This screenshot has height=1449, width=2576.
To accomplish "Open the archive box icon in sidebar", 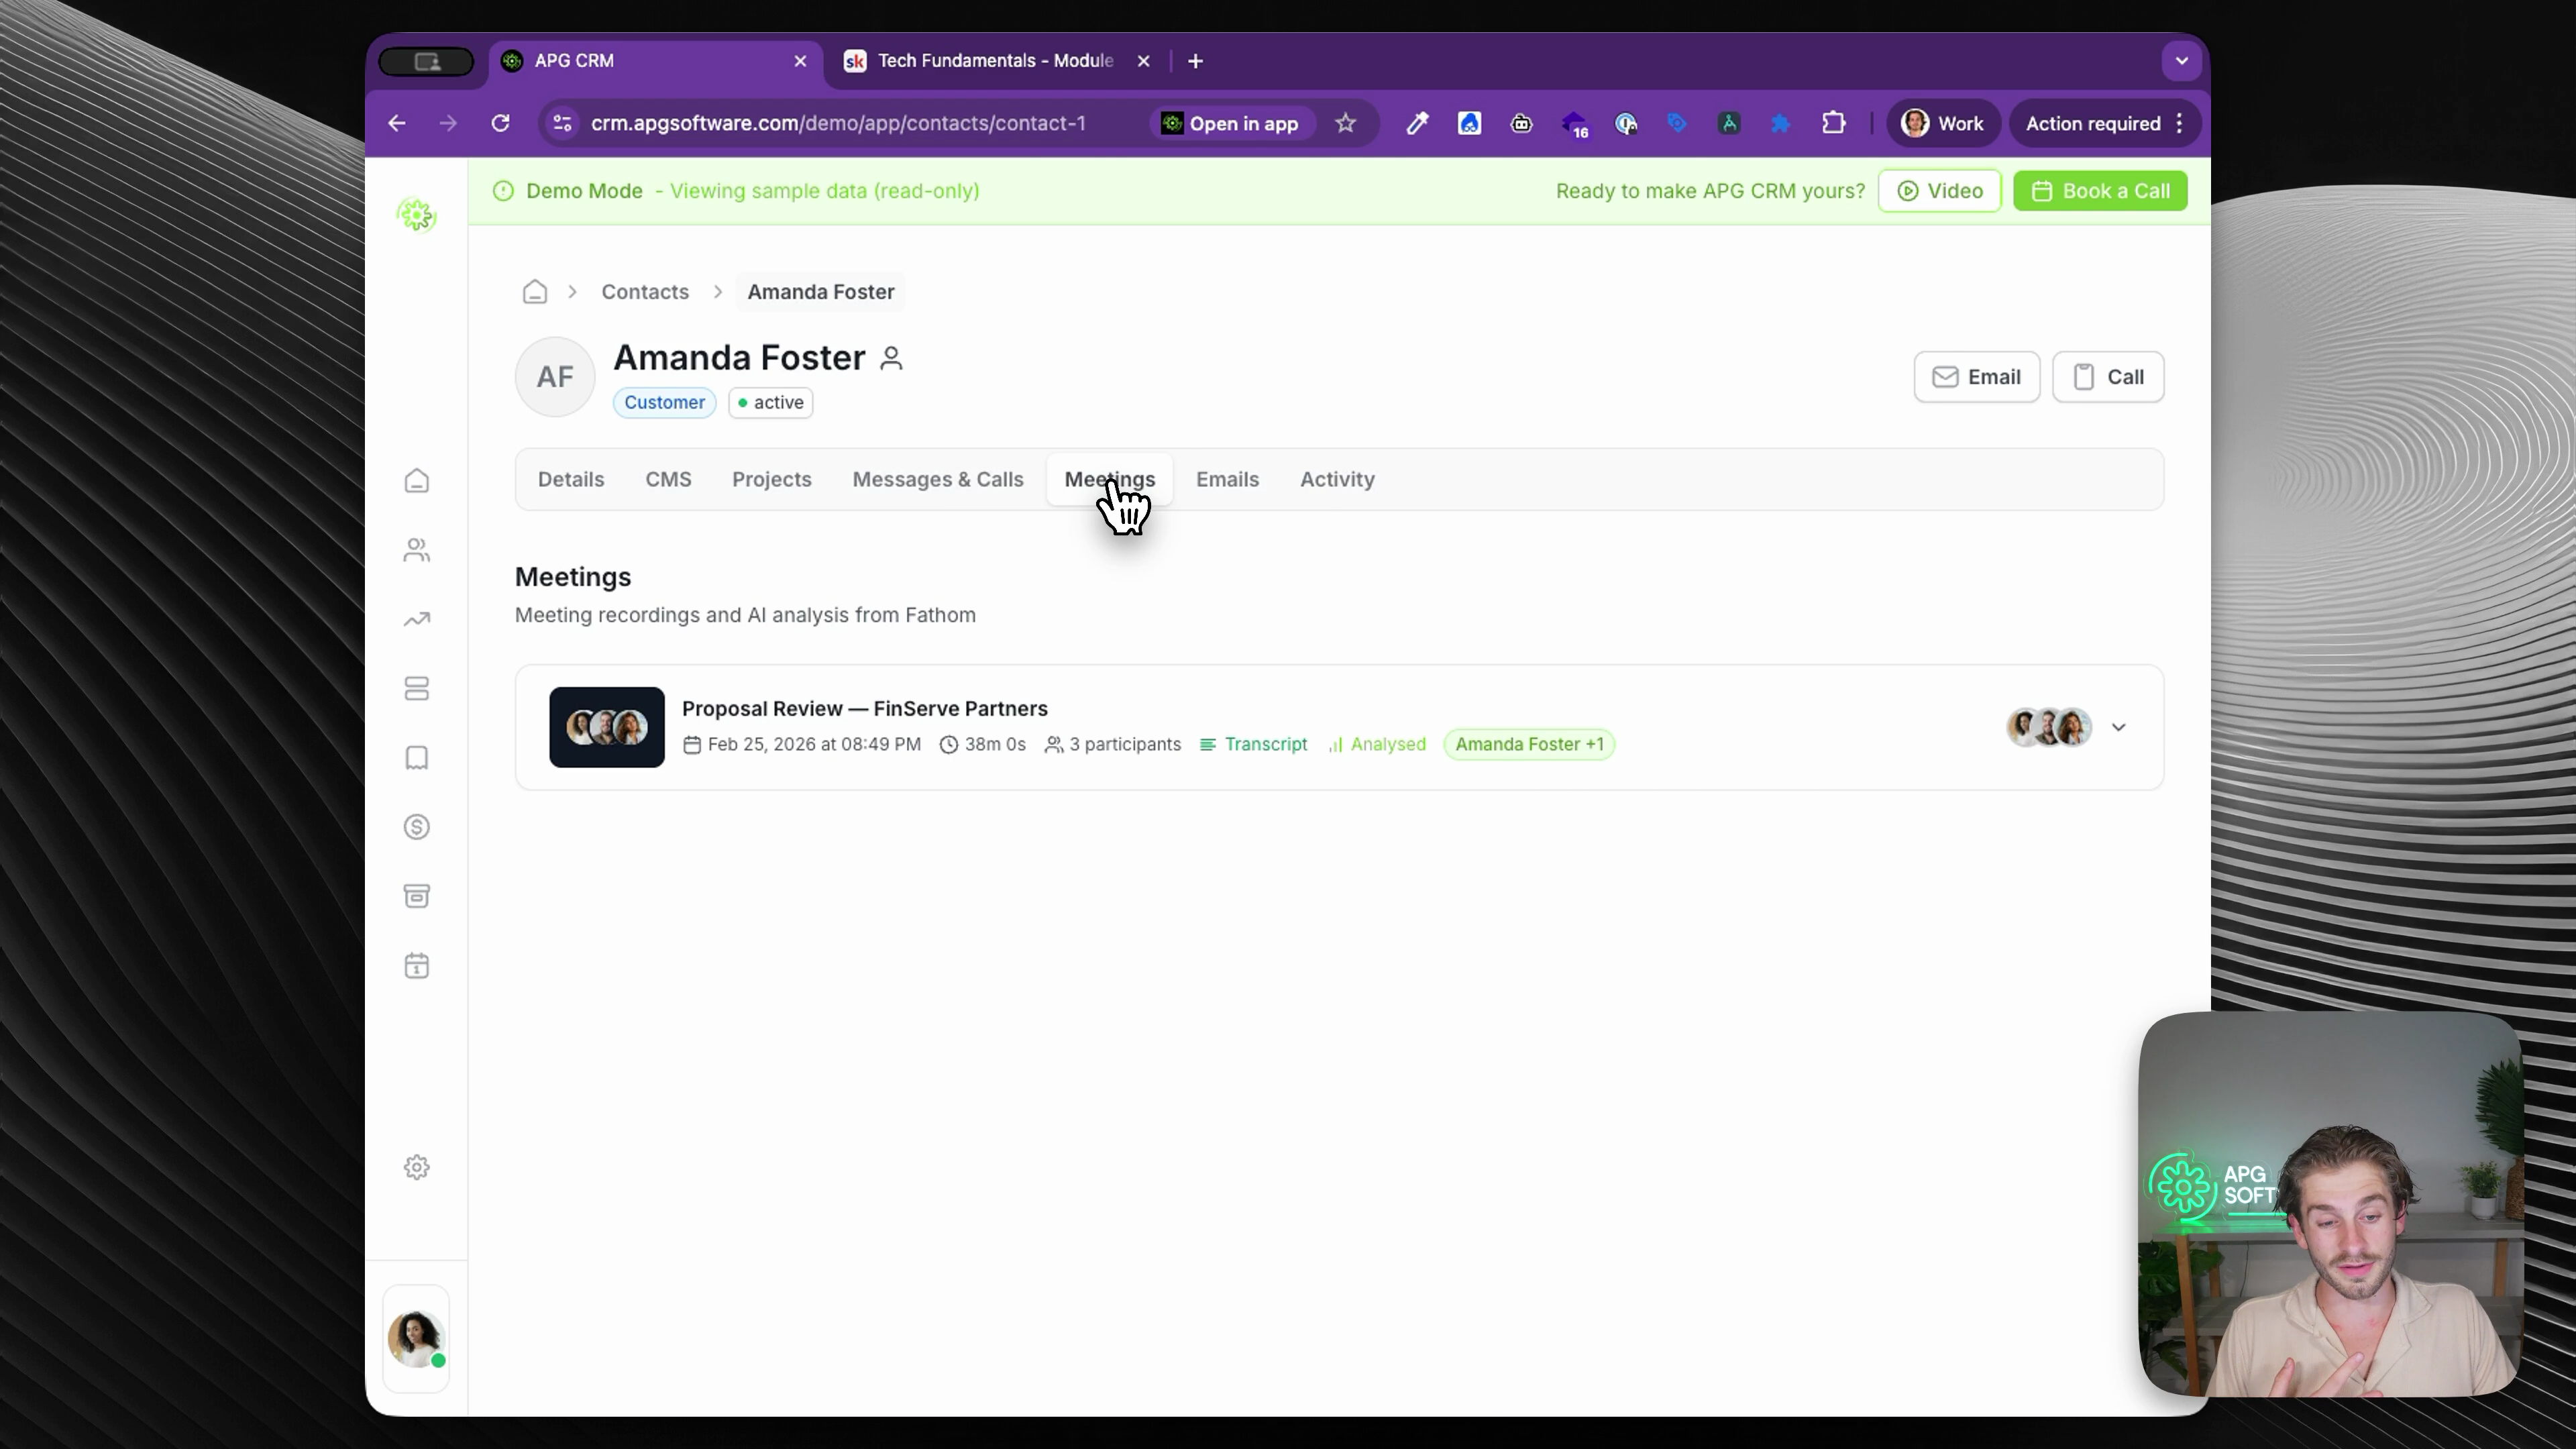I will pos(416,896).
